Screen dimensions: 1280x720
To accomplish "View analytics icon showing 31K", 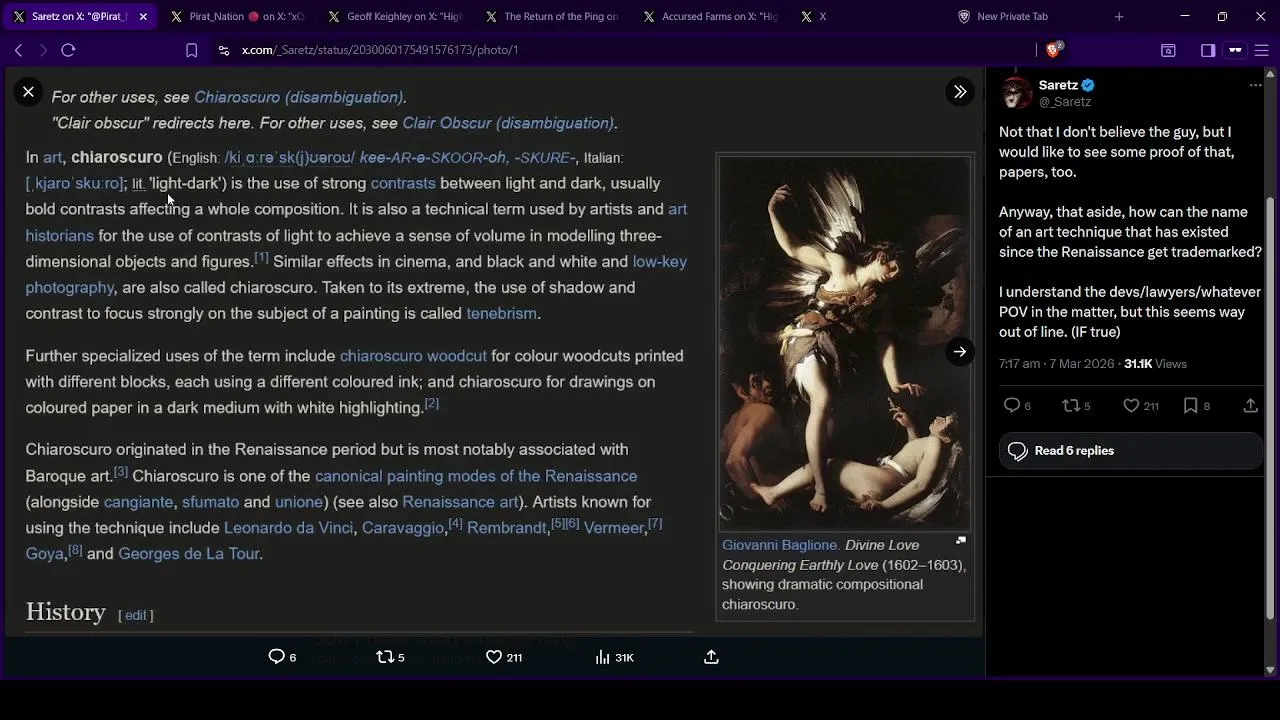I will tap(602, 657).
